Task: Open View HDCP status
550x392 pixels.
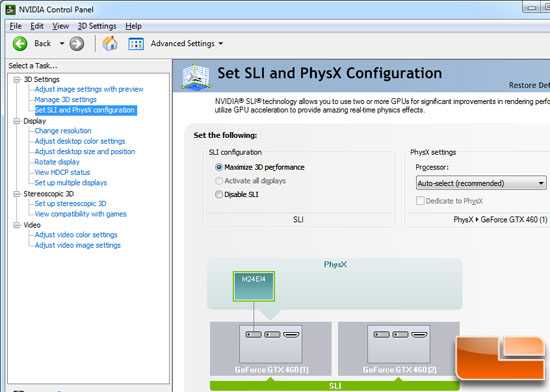Action: pos(62,173)
